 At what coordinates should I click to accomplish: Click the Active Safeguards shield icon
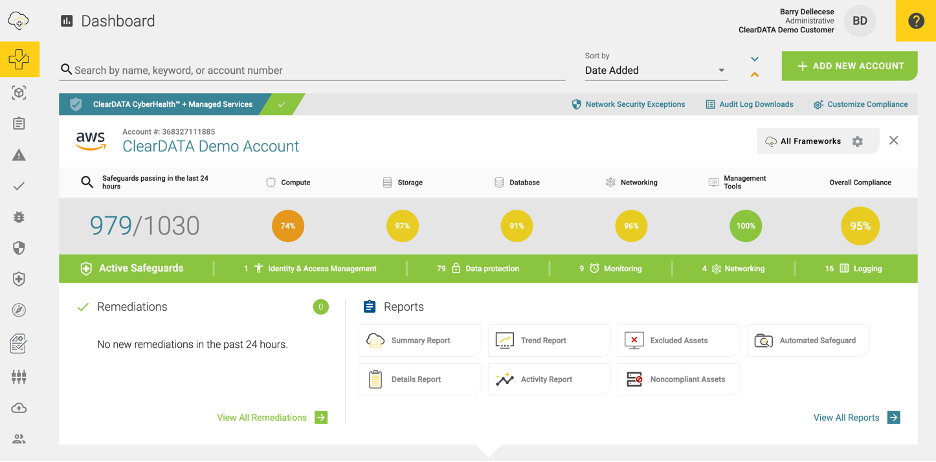[x=86, y=269]
